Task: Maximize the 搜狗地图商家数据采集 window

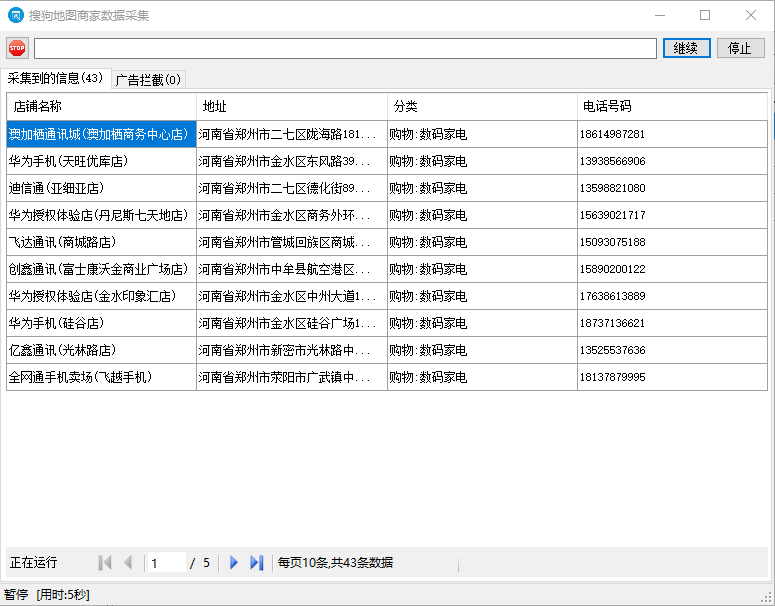Action: [x=705, y=15]
